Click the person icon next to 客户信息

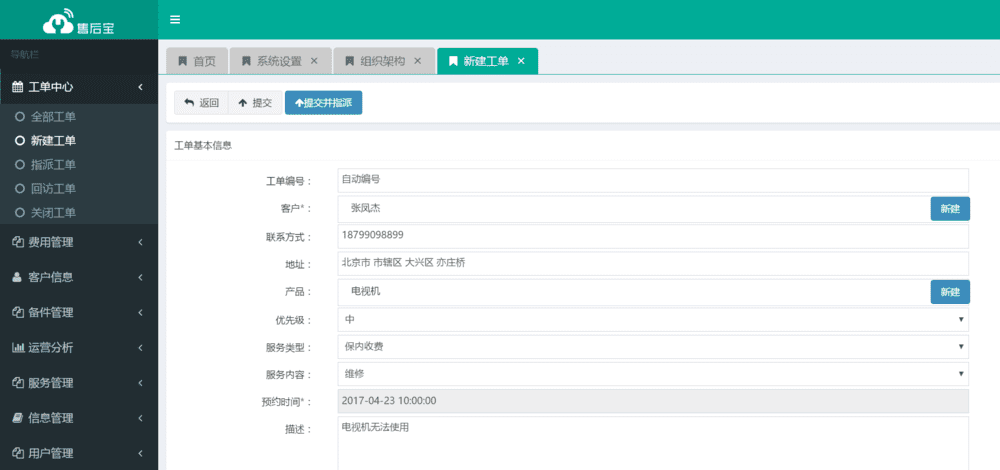18,277
